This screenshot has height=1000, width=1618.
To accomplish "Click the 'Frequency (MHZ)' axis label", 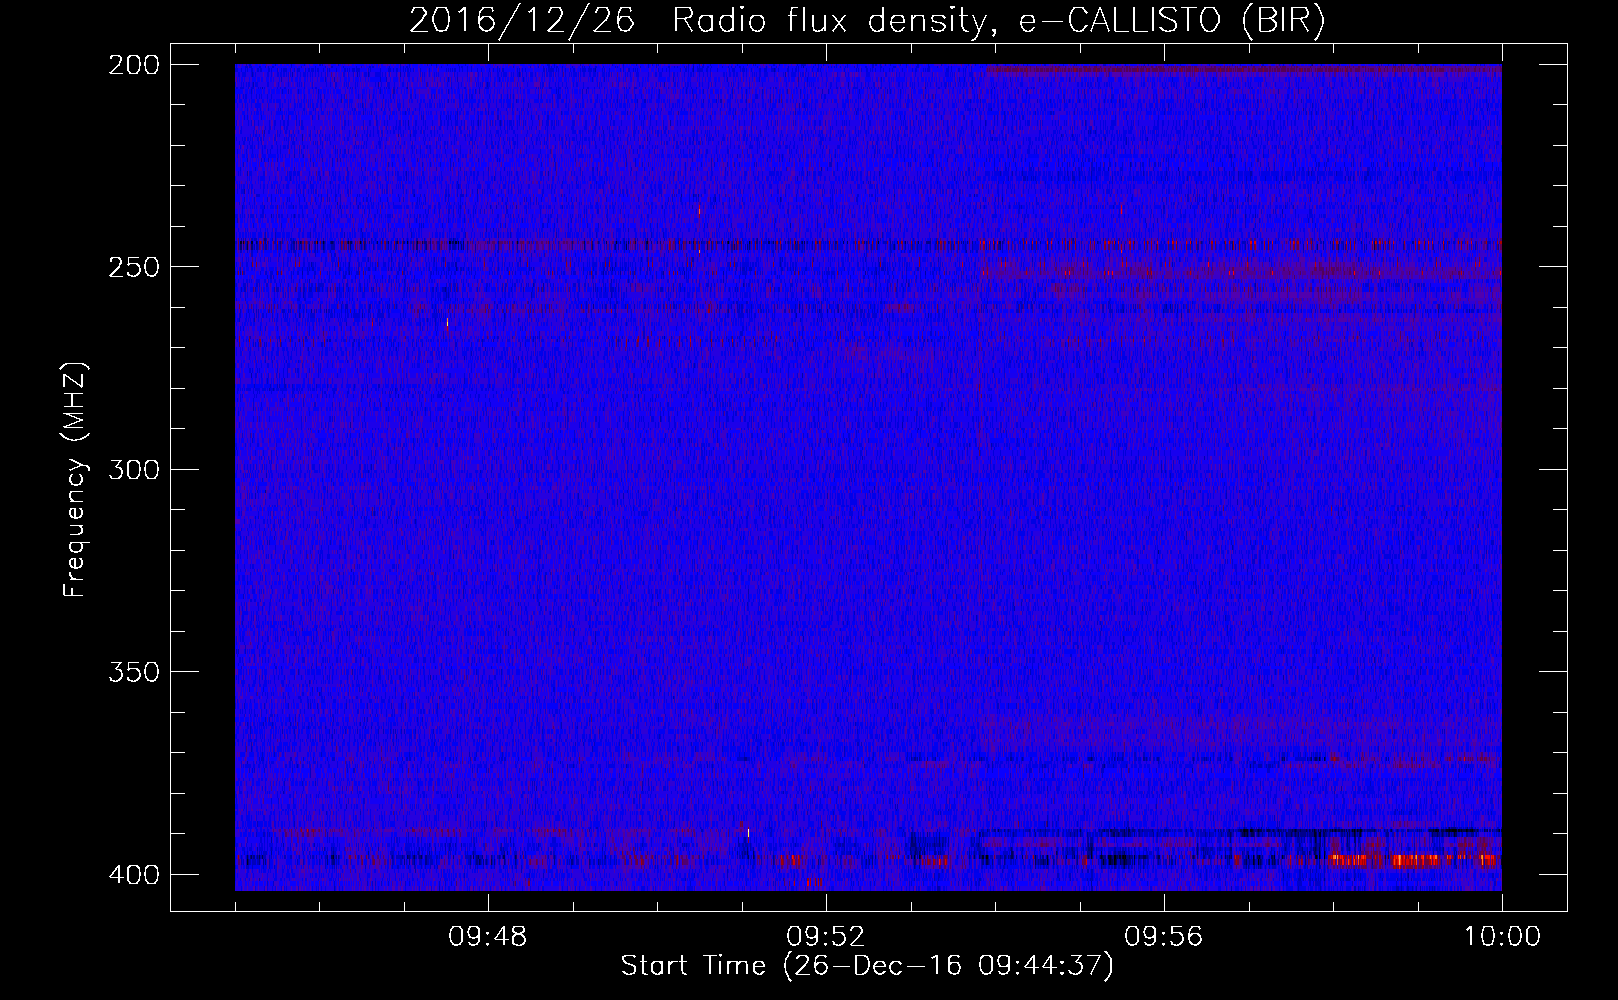I will (75, 479).
